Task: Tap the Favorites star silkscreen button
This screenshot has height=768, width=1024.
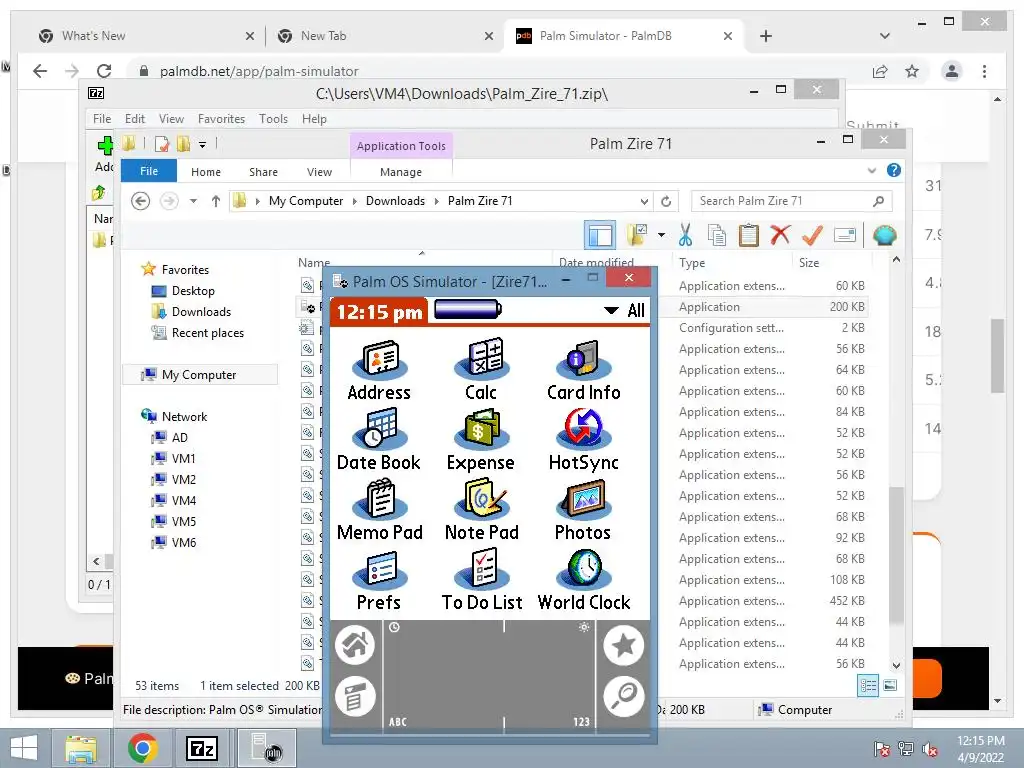Action: point(624,645)
